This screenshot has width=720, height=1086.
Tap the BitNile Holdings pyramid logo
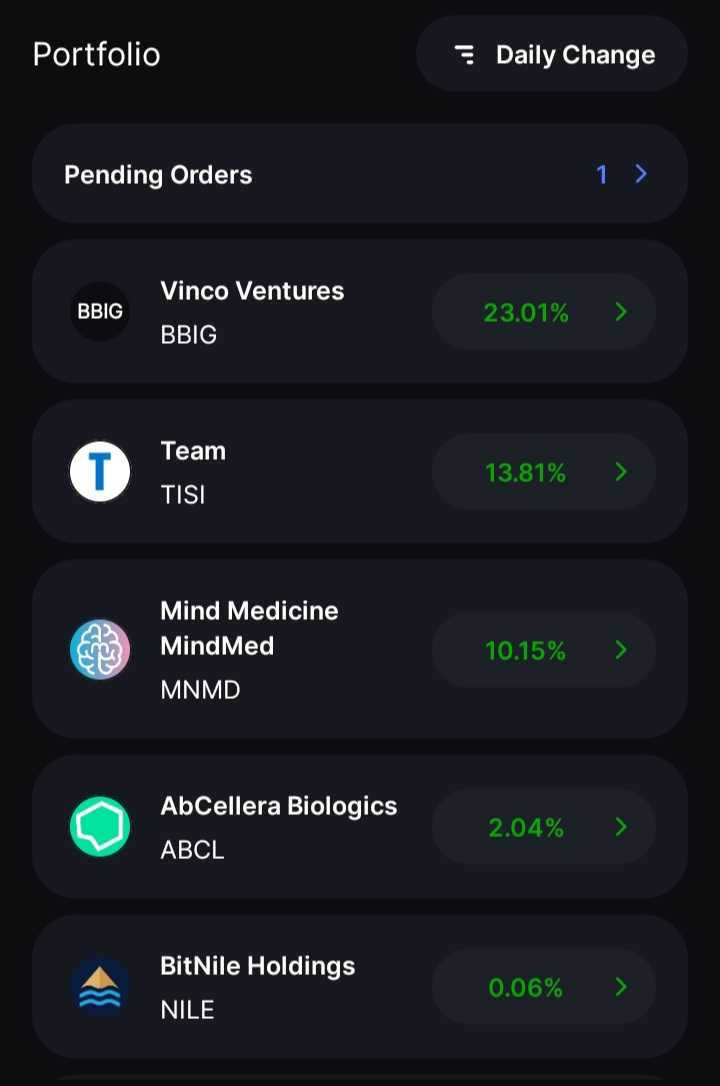[100, 987]
